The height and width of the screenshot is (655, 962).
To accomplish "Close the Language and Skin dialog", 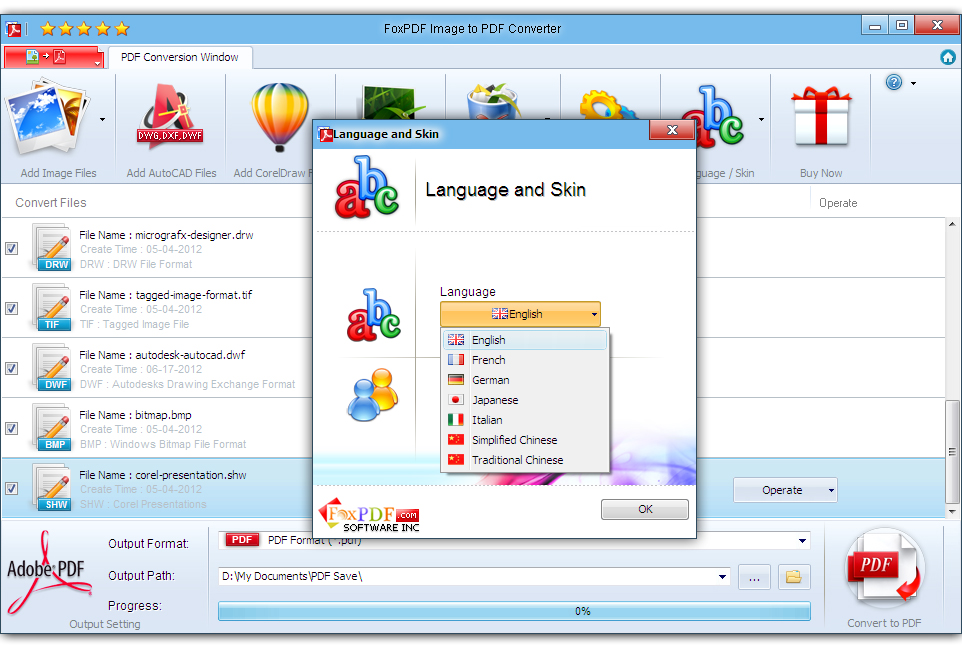I will tap(672, 130).
